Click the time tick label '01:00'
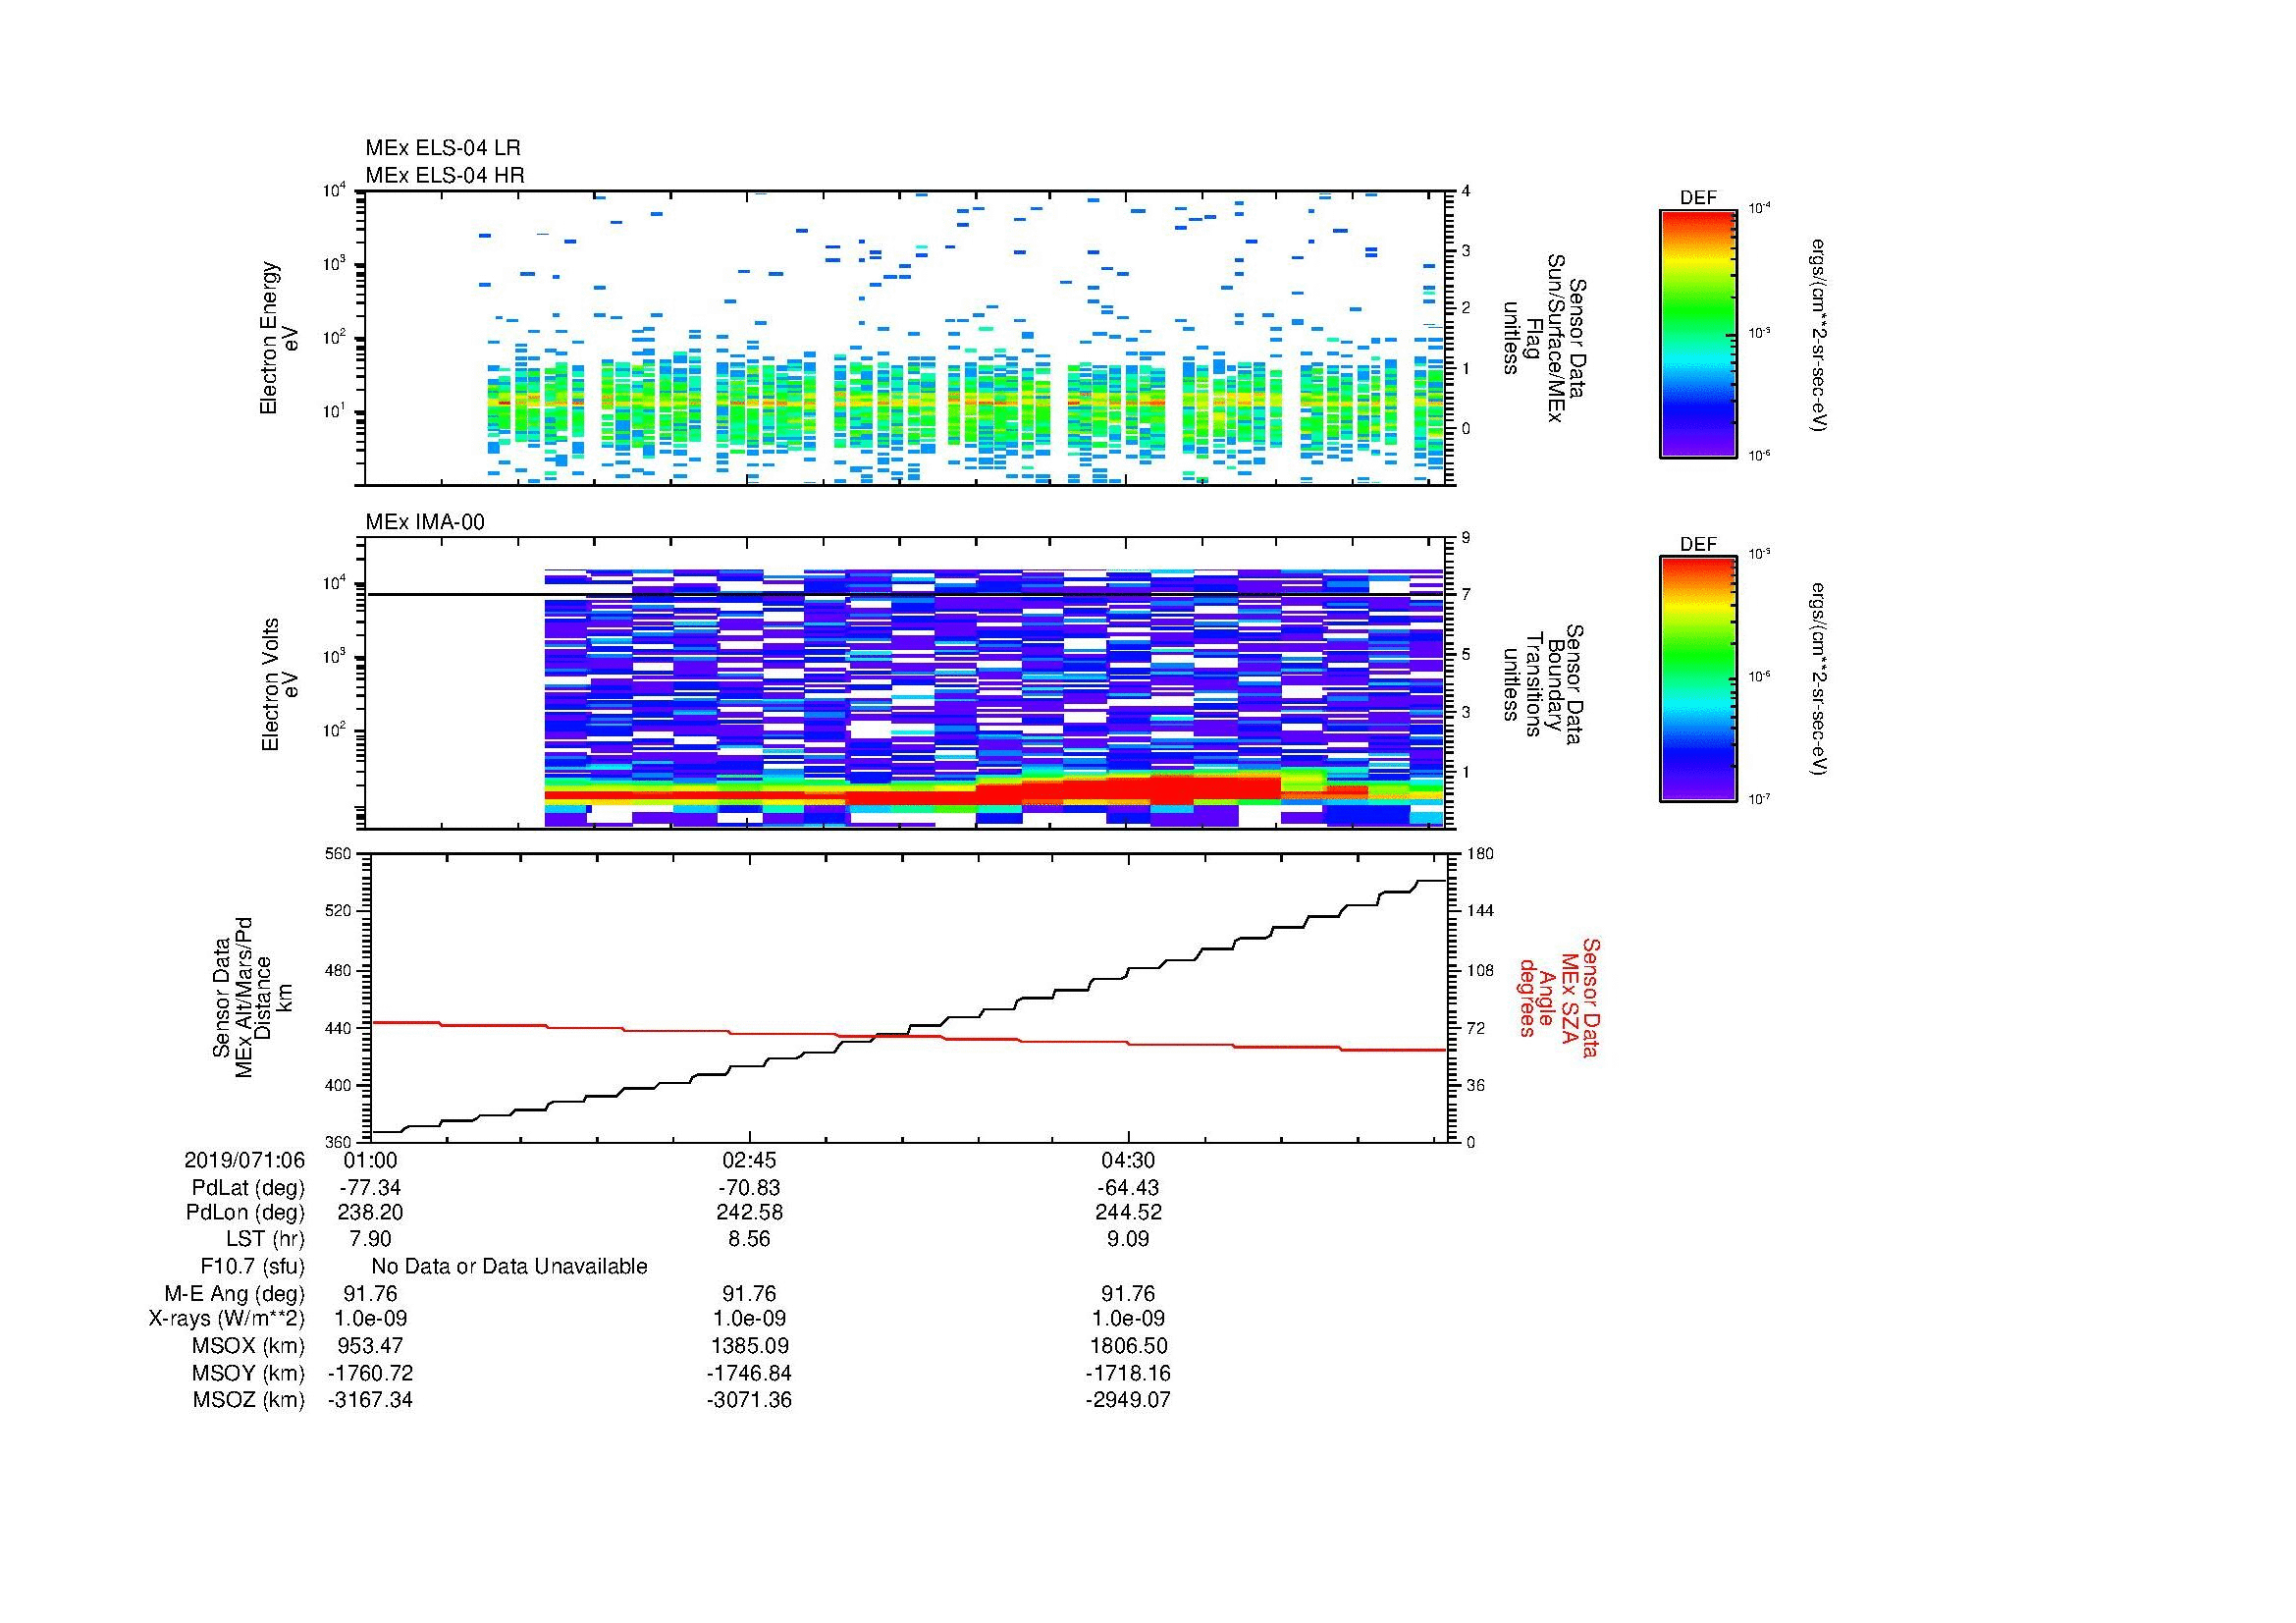The width and height of the screenshot is (2296, 1623). pyautogui.click(x=370, y=1161)
